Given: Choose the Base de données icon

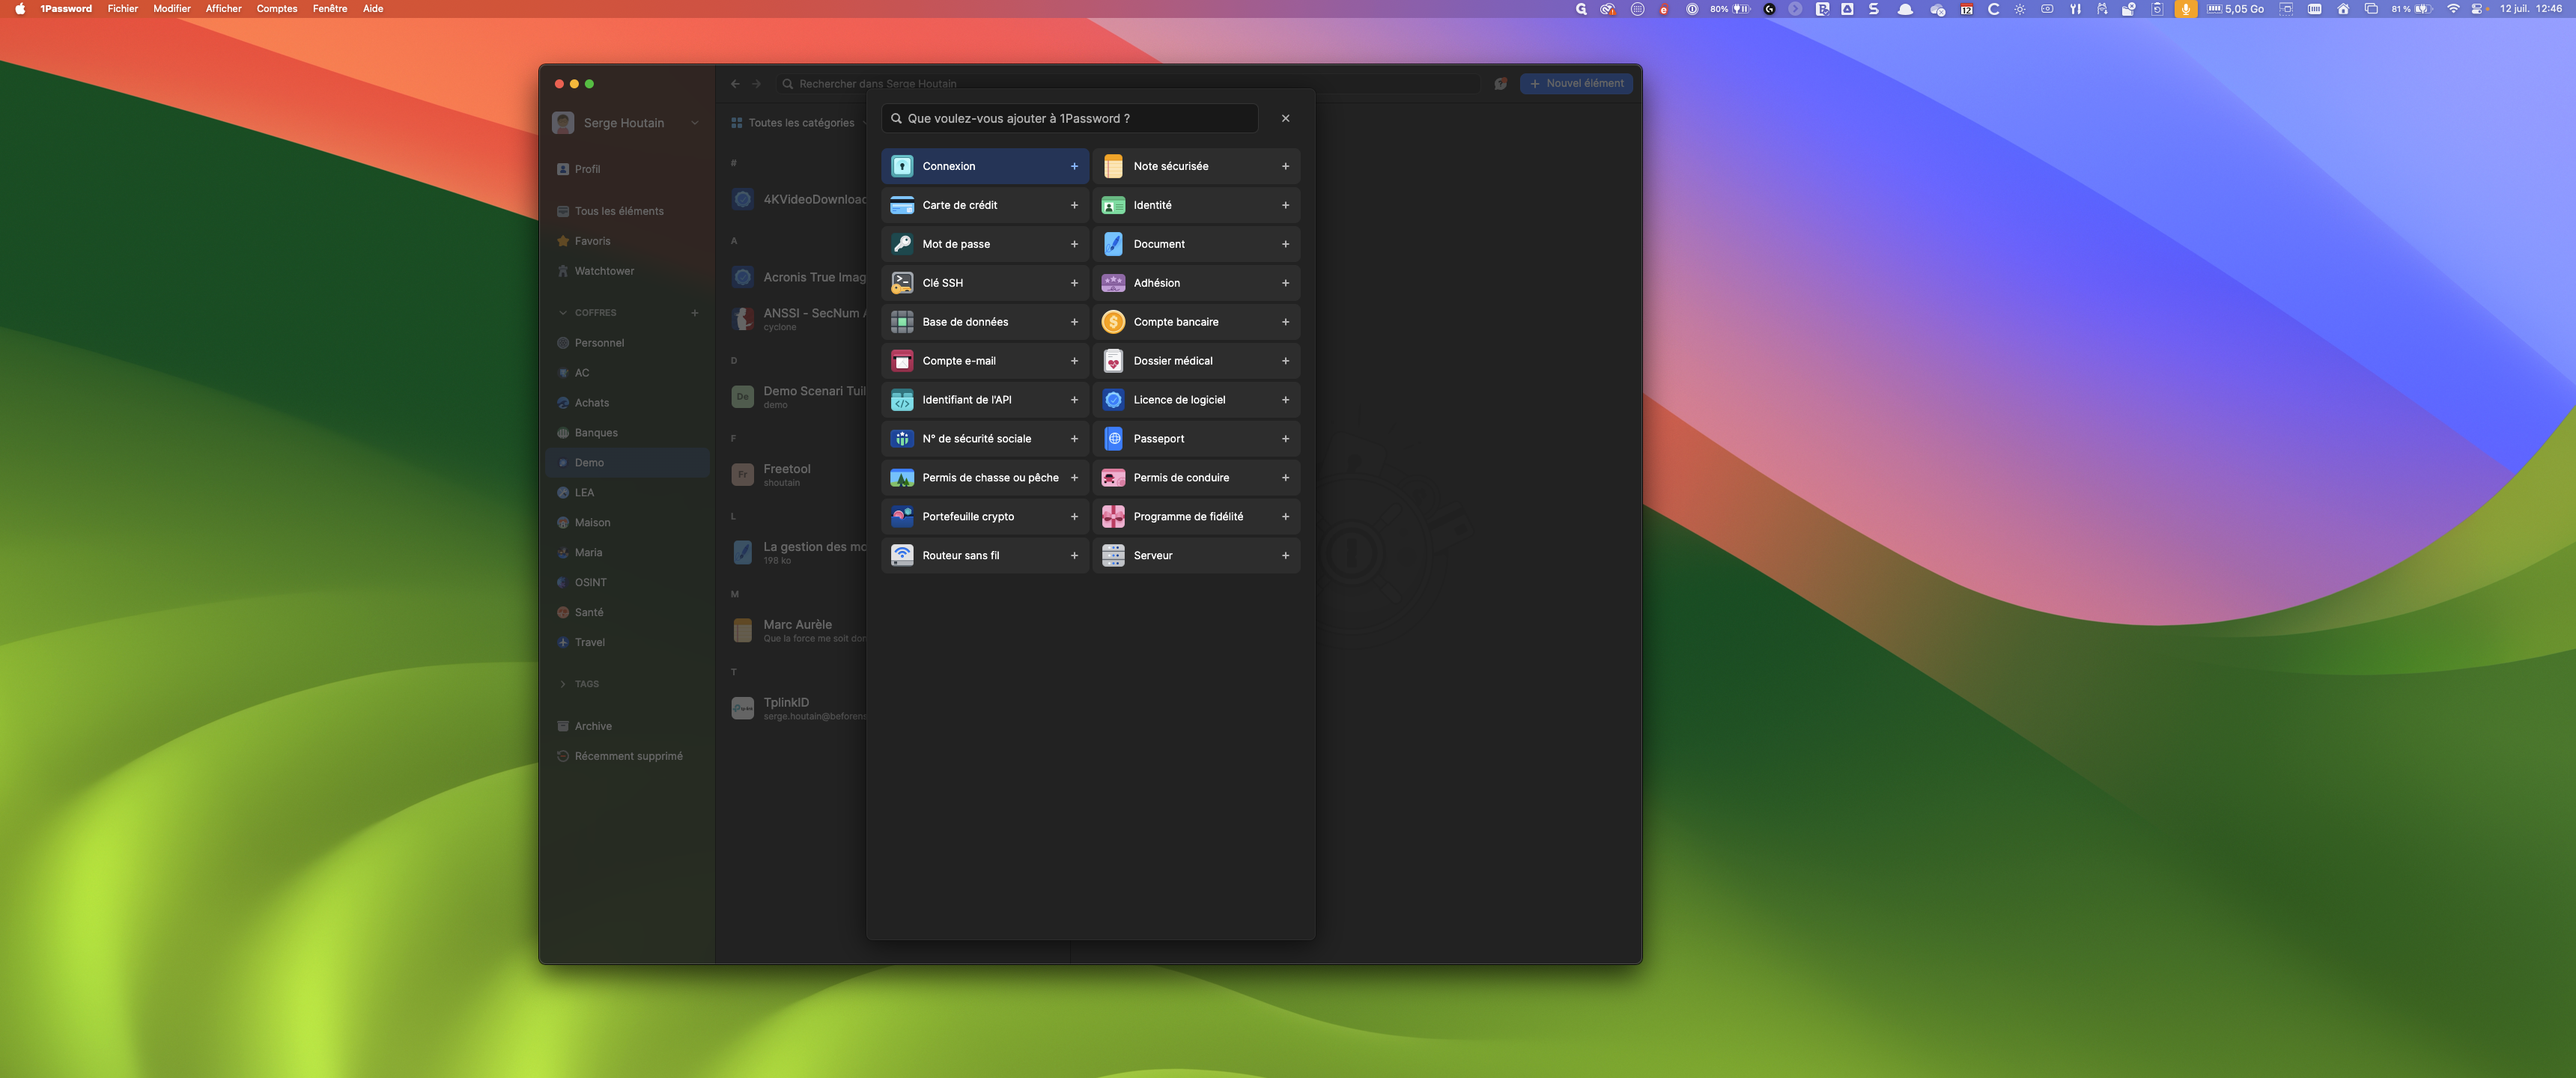Looking at the screenshot, I should (x=901, y=322).
